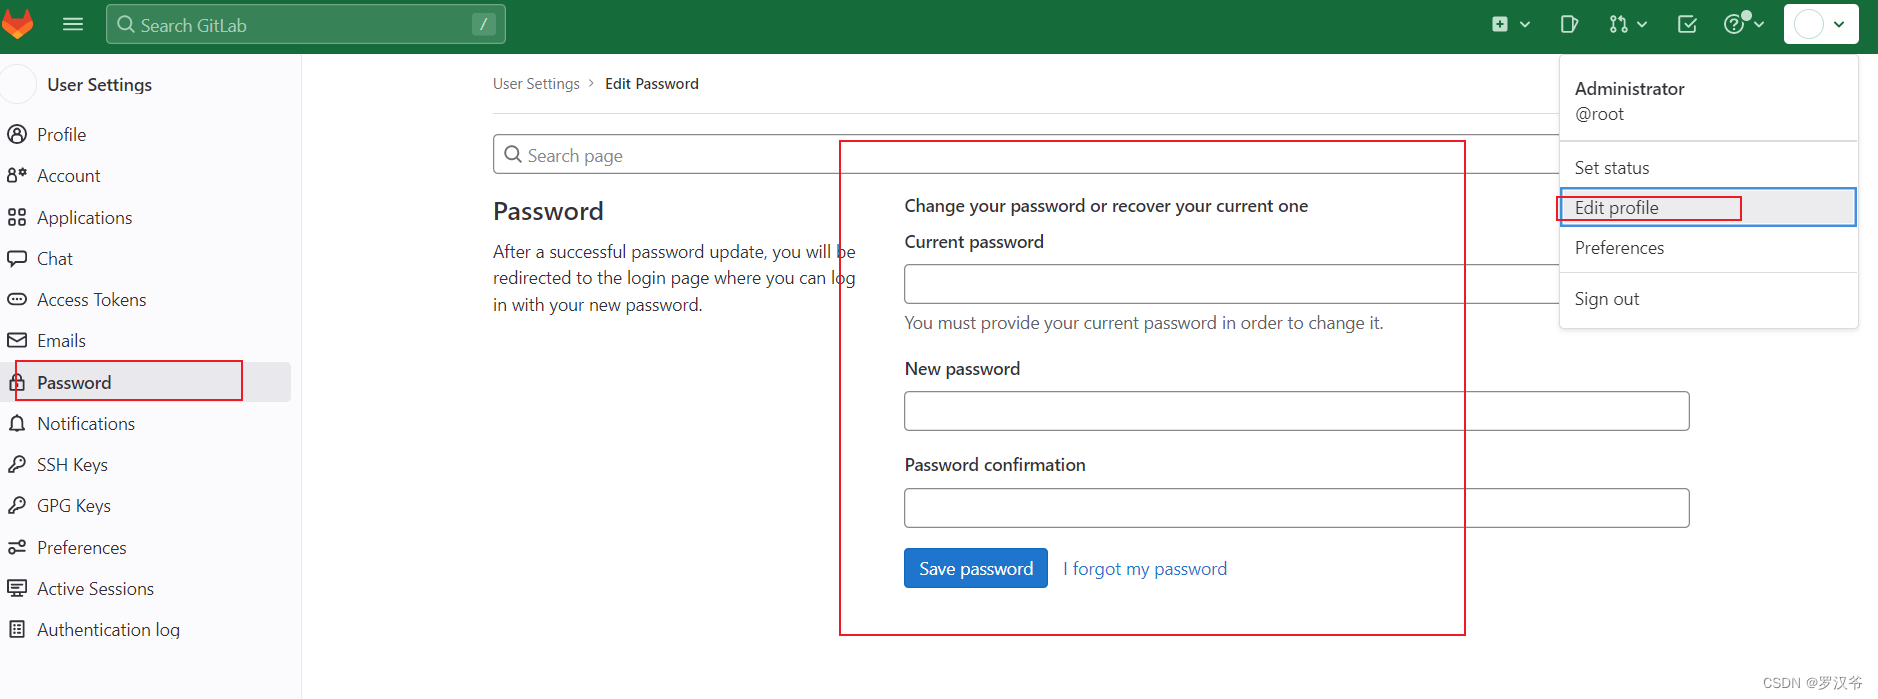This screenshot has height=699, width=1878.
Task: Open Chat settings in sidebar
Action: [x=55, y=258]
